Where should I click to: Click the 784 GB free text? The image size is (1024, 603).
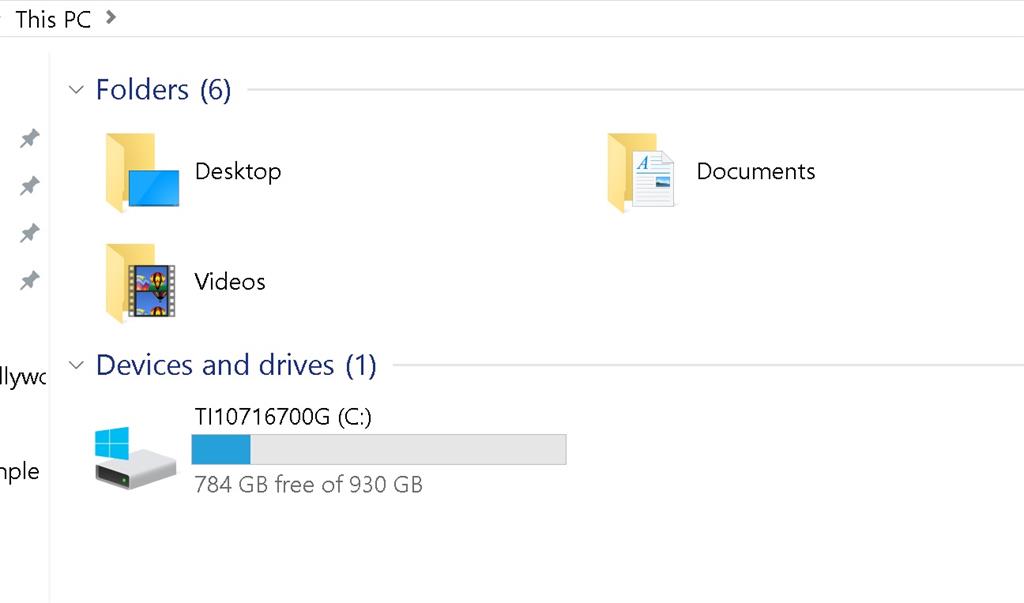click(x=308, y=485)
